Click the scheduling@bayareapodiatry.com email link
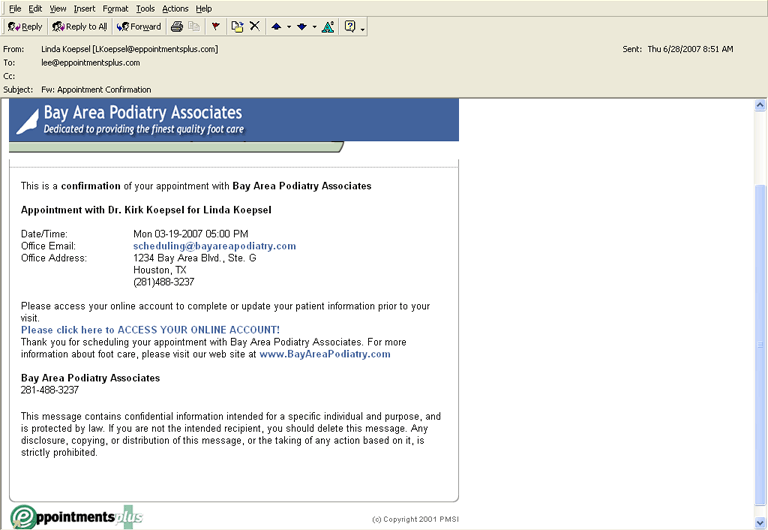 pos(214,246)
